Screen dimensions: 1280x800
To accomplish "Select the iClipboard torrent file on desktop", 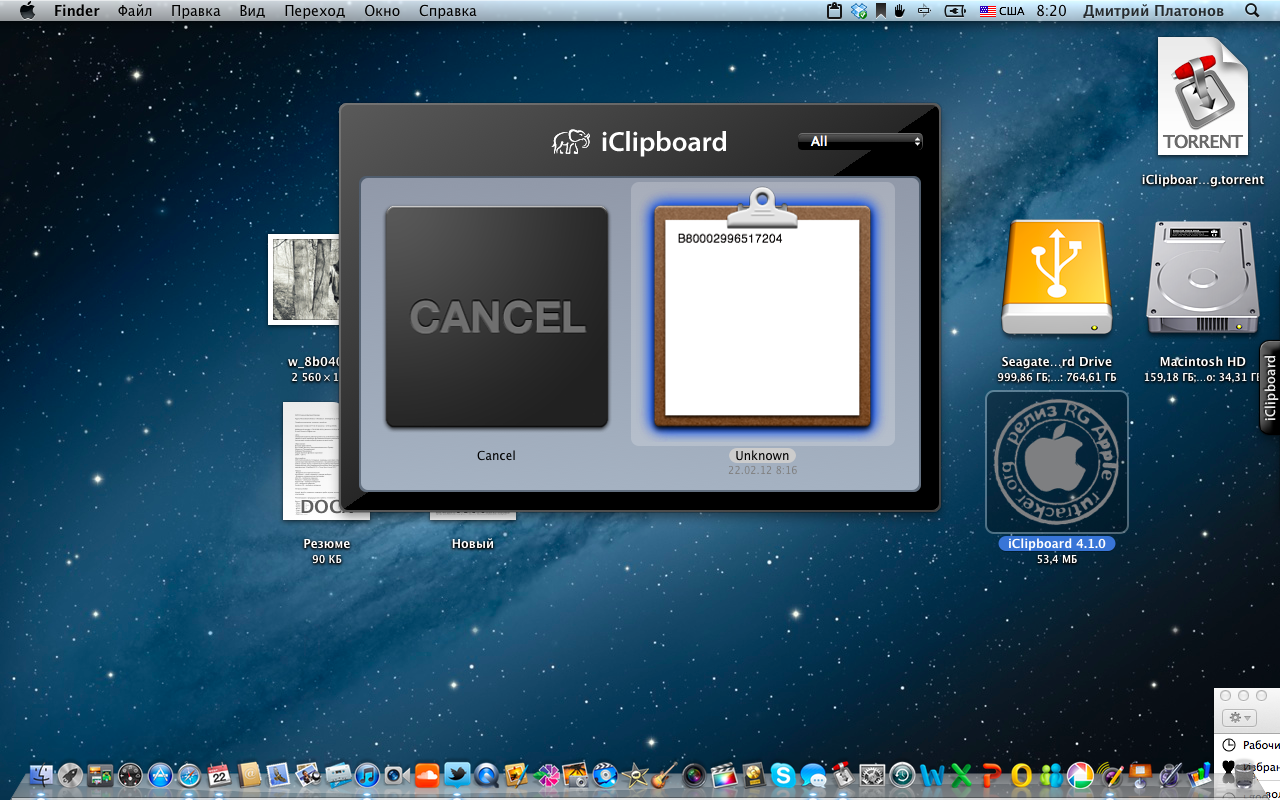I will click(x=1203, y=97).
